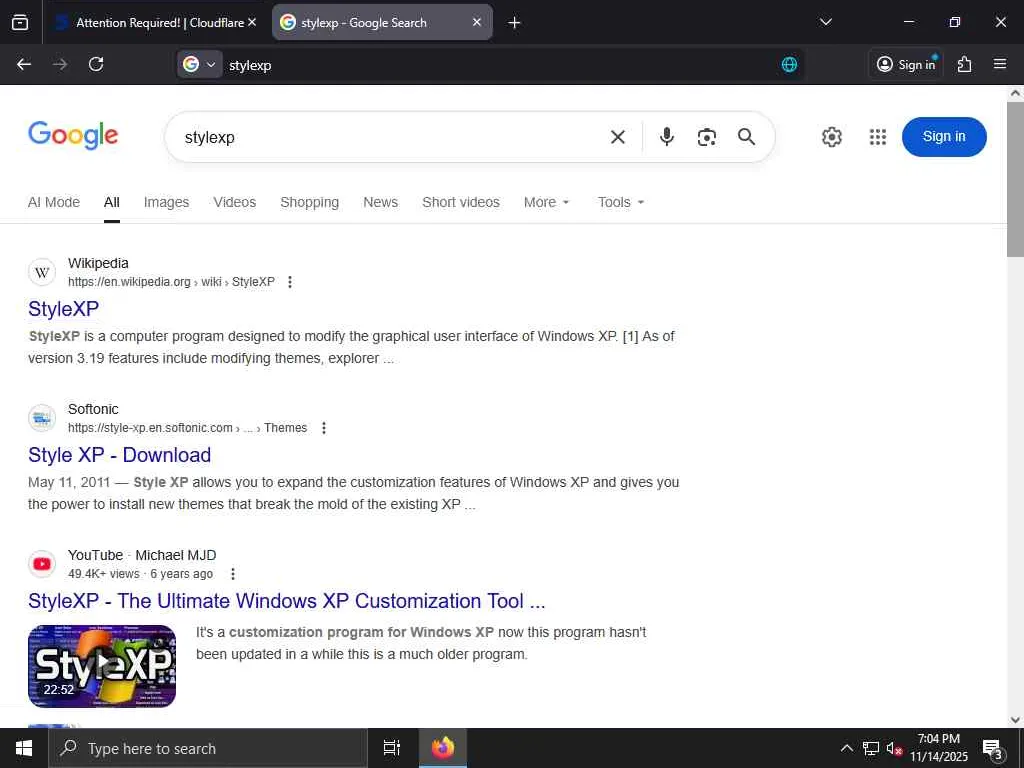Open more options for YouTube result
This screenshot has height=768, width=1024.
tap(232, 574)
